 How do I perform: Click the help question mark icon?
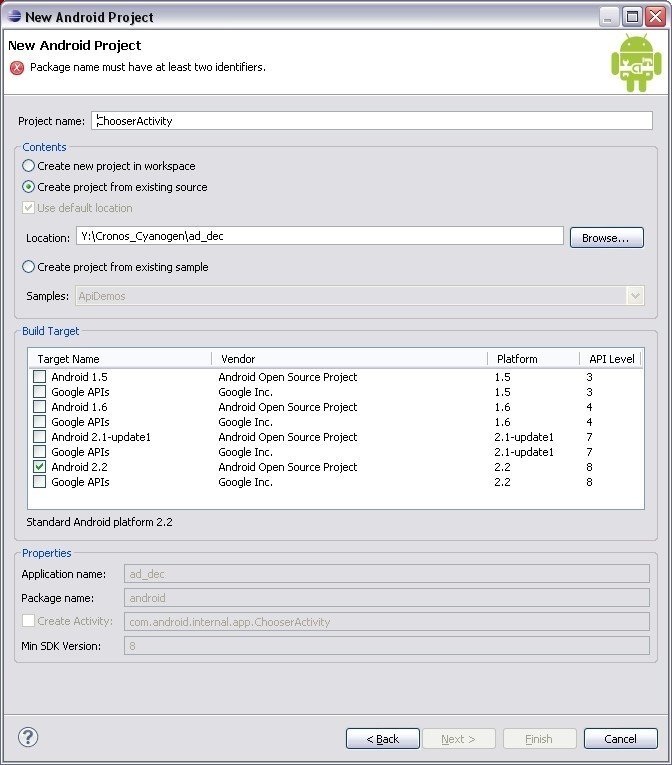(x=28, y=737)
